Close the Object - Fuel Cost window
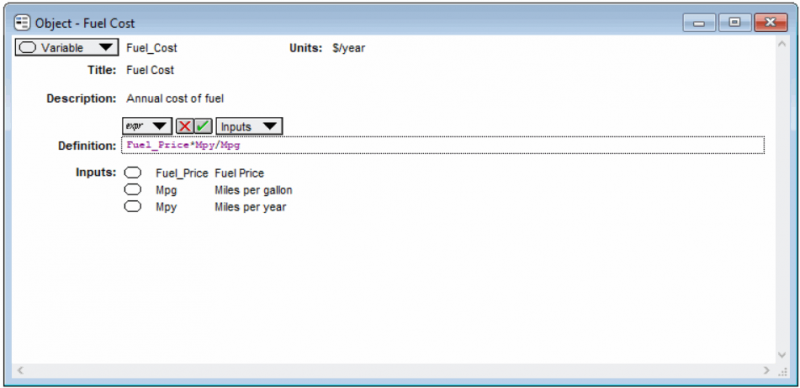This screenshot has width=800, height=388. [x=770, y=22]
